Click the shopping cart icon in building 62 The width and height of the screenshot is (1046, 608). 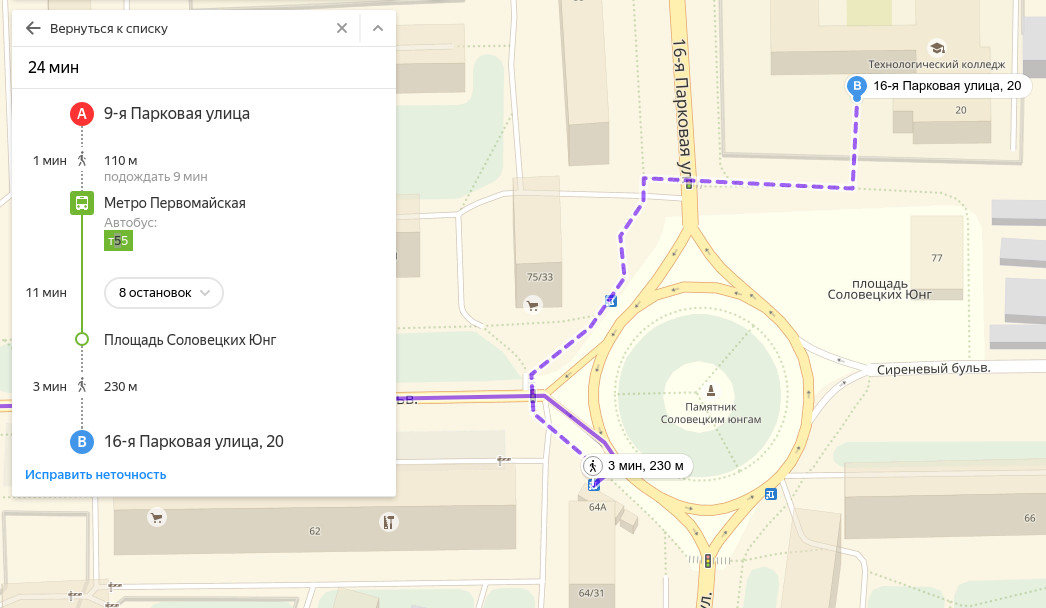tap(156, 518)
